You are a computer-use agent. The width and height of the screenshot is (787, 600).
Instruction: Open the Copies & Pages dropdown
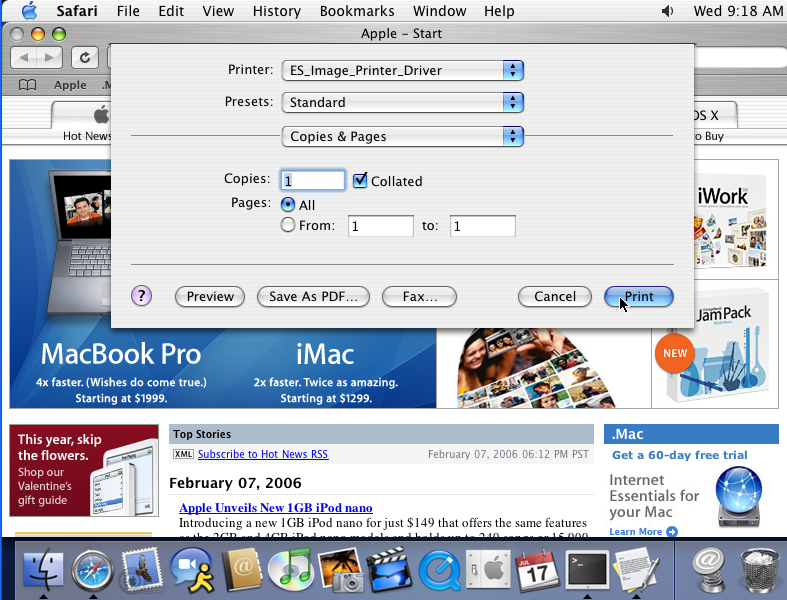pos(403,137)
